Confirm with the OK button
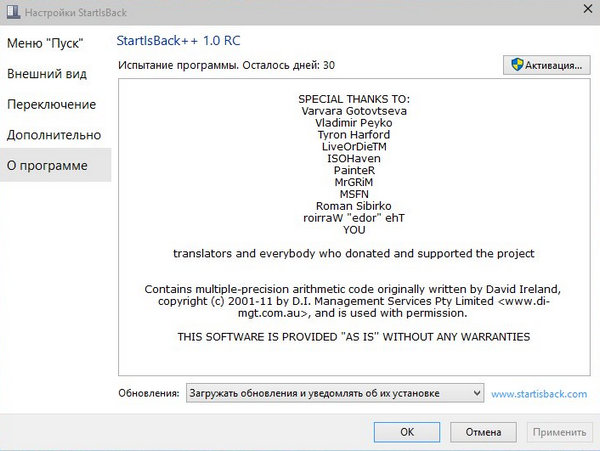Screen dimensions: 600x451 click(406, 432)
